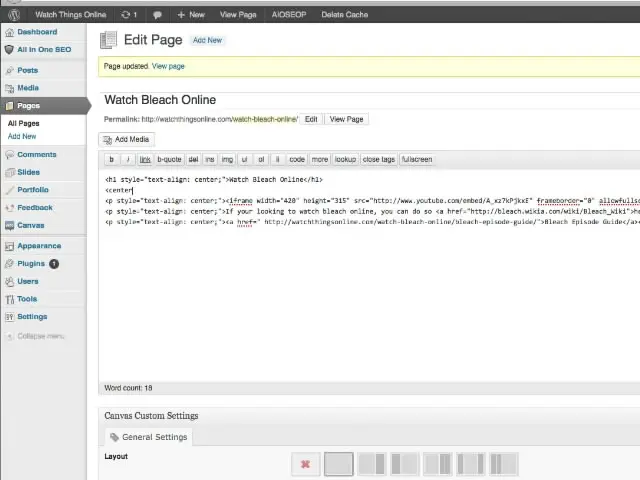Insert unordered list with ul button
Viewport: 640px width, 480px height.
[244, 160]
